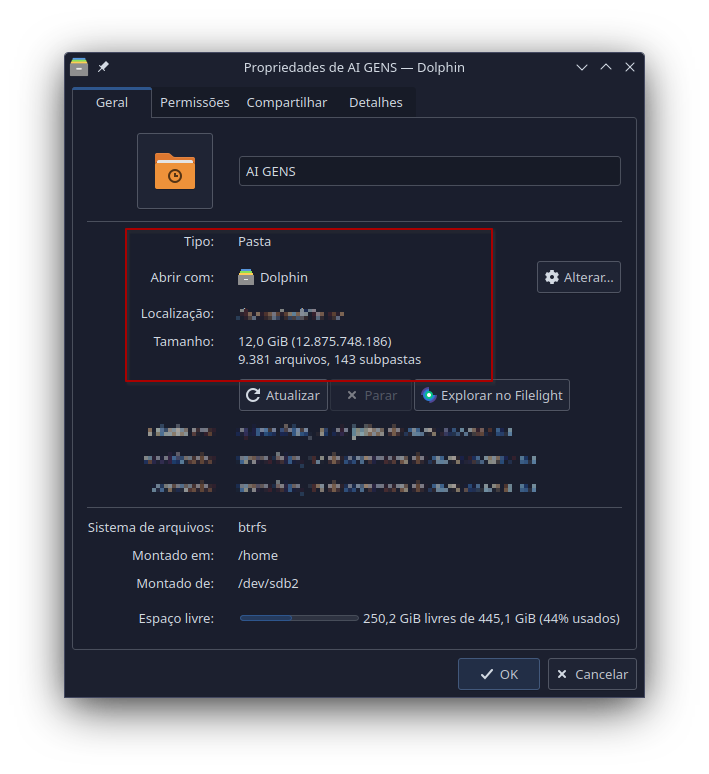Image resolution: width=709 pixels, height=774 pixels.
Task: Click the Dolphin icon next to Abrir com
Action: [x=246, y=277]
